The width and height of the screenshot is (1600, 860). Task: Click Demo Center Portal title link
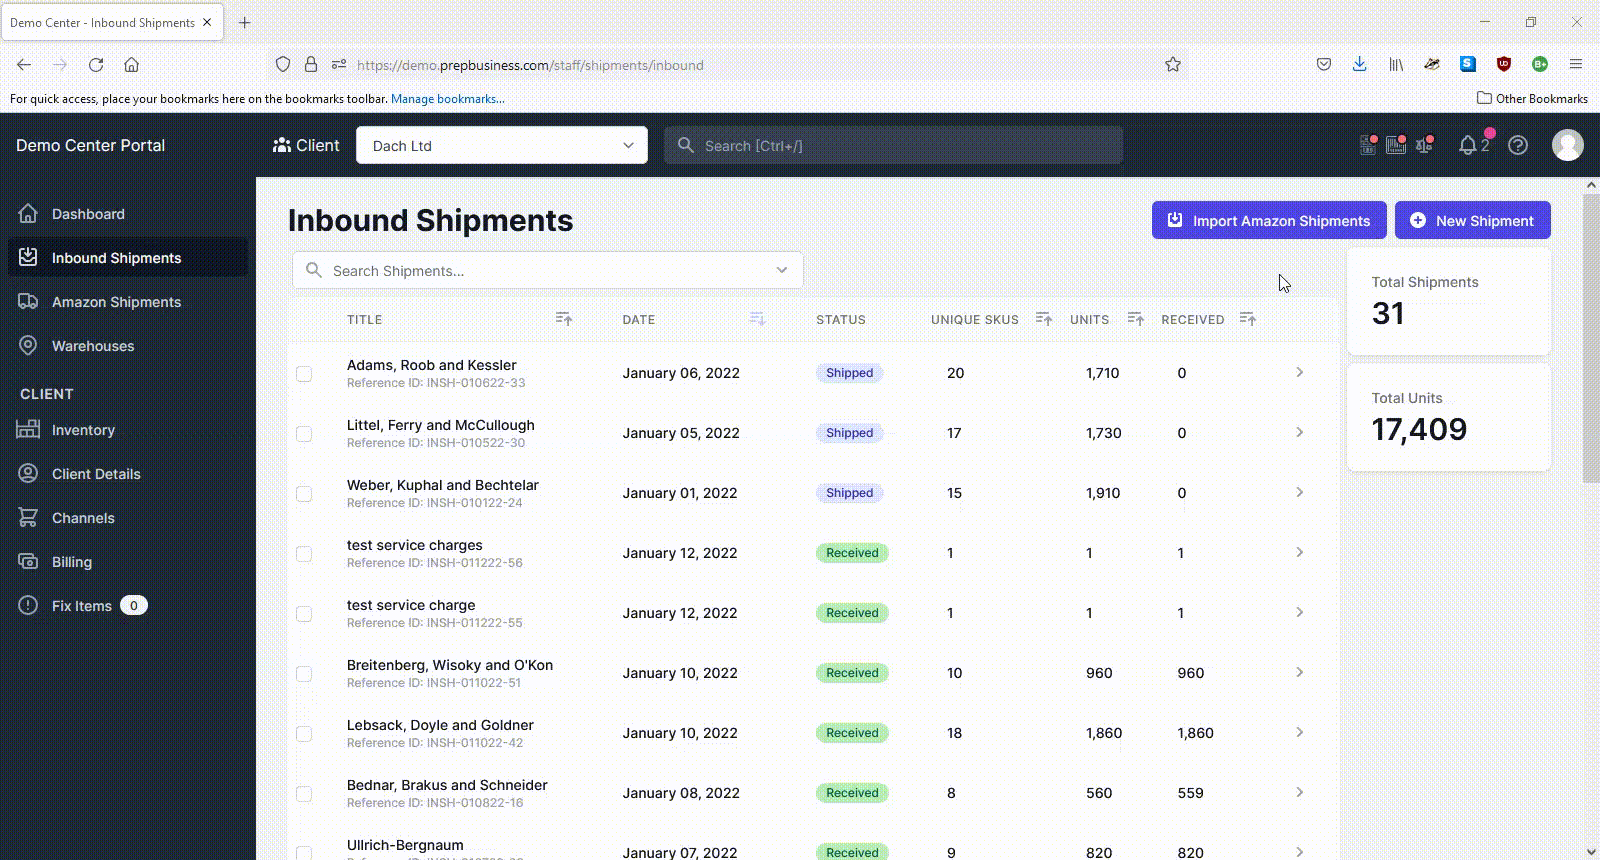tap(91, 145)
